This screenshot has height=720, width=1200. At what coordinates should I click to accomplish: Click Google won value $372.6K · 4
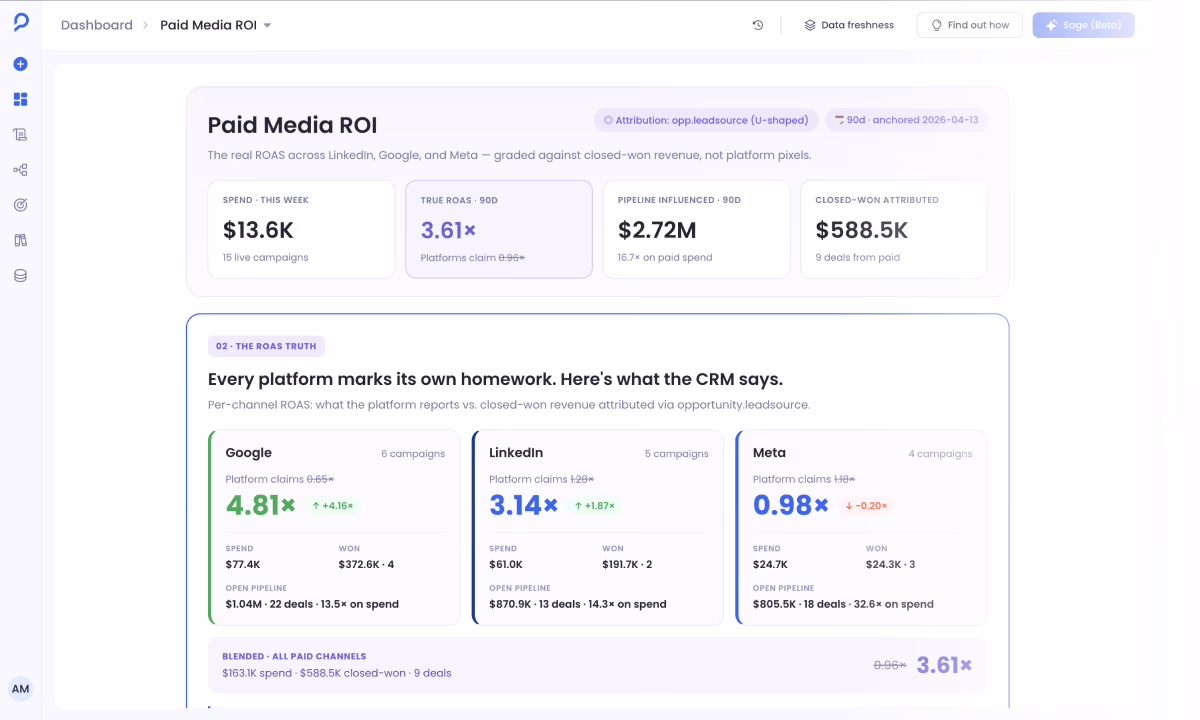[367, 564]
